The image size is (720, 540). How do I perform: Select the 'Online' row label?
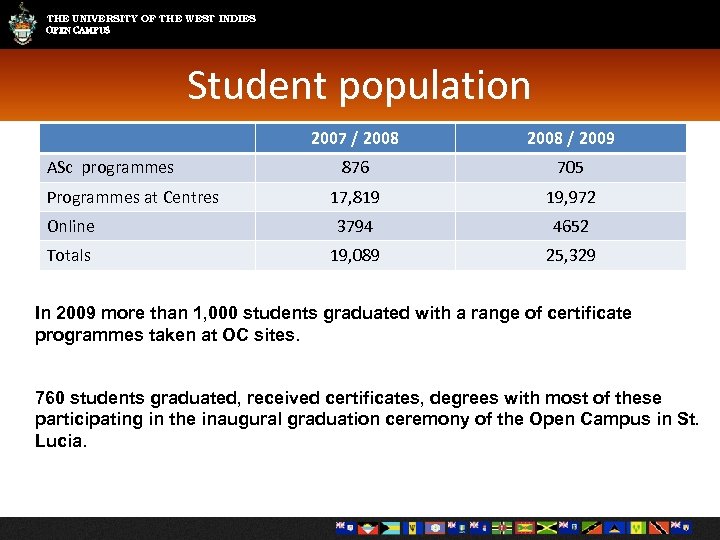[x=71, y=226]
